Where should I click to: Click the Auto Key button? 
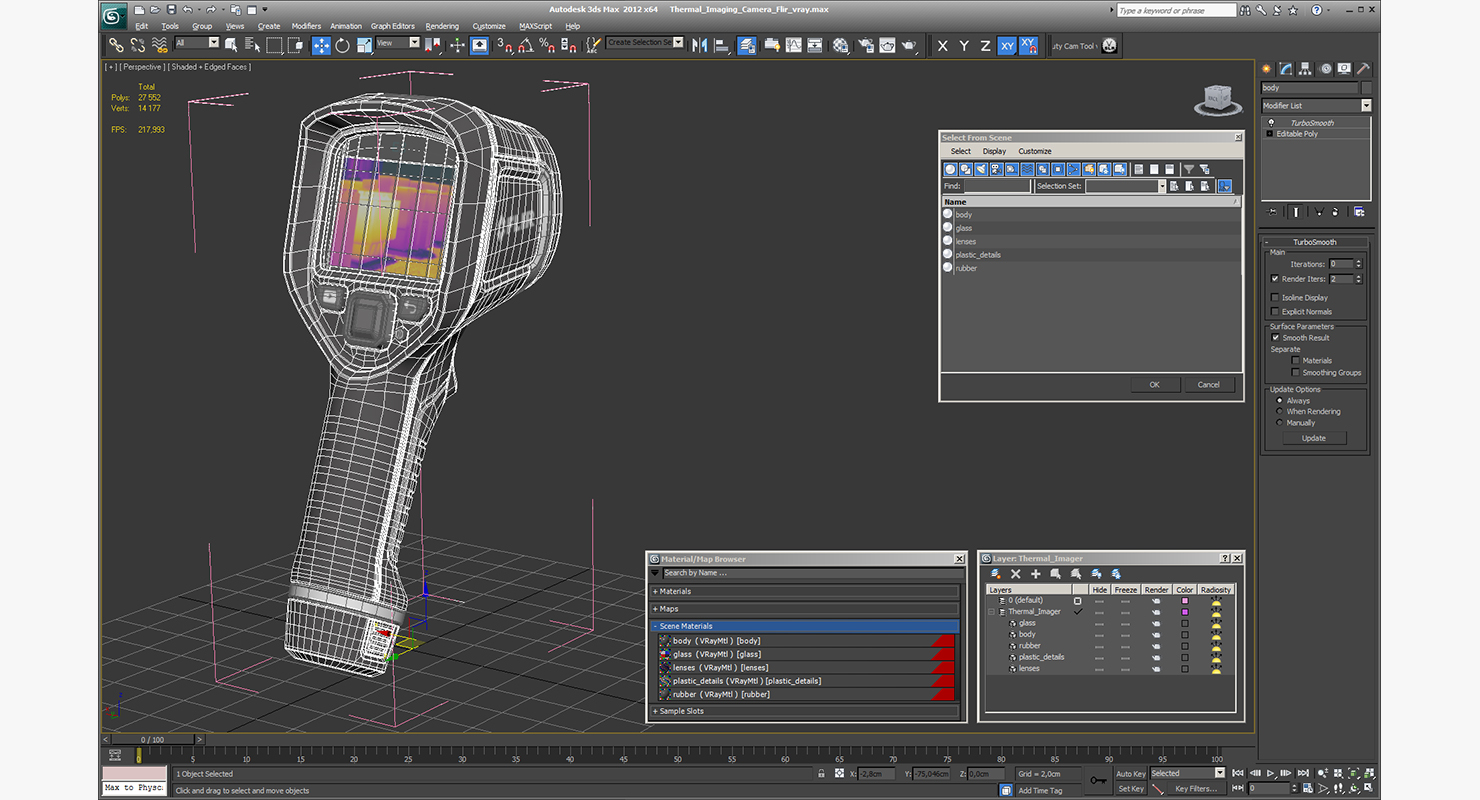pos(1130,773)
